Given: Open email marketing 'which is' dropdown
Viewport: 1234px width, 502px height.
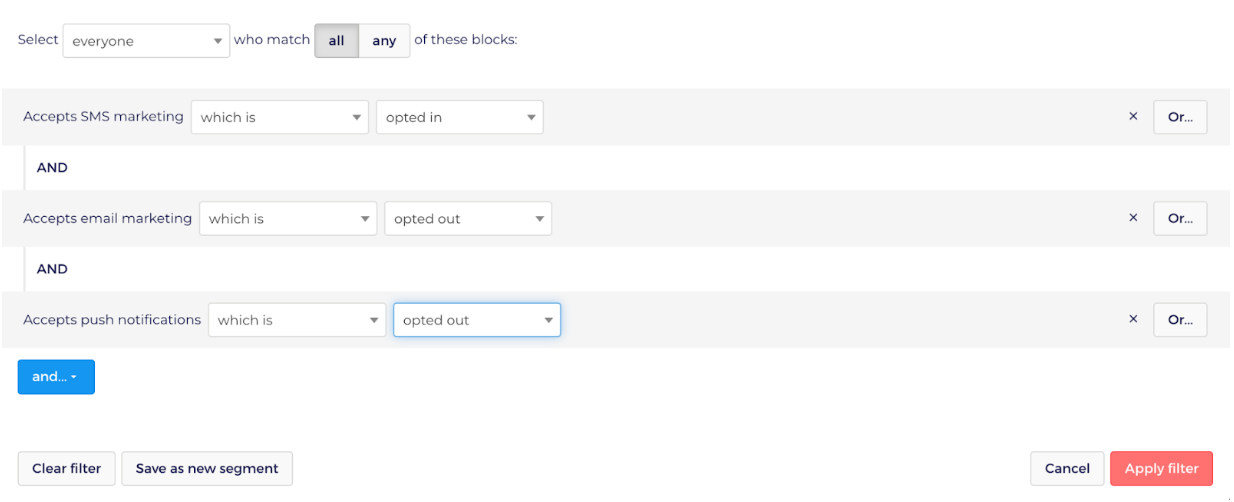Looking at the screenshot, I should [288, 218].
